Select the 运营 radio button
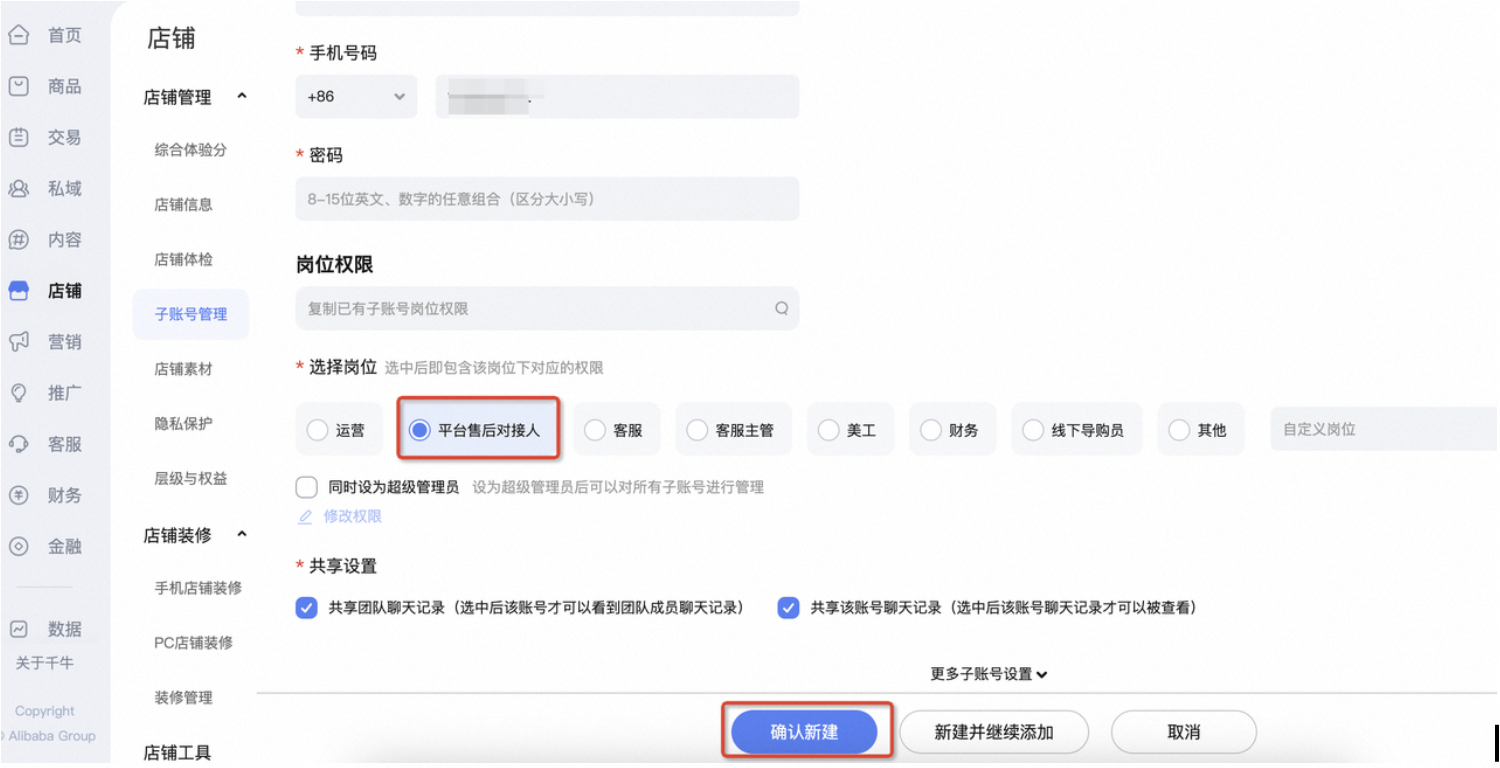Image resolution: width=1500 pixels, height=768 pixels. coord(317,430)
